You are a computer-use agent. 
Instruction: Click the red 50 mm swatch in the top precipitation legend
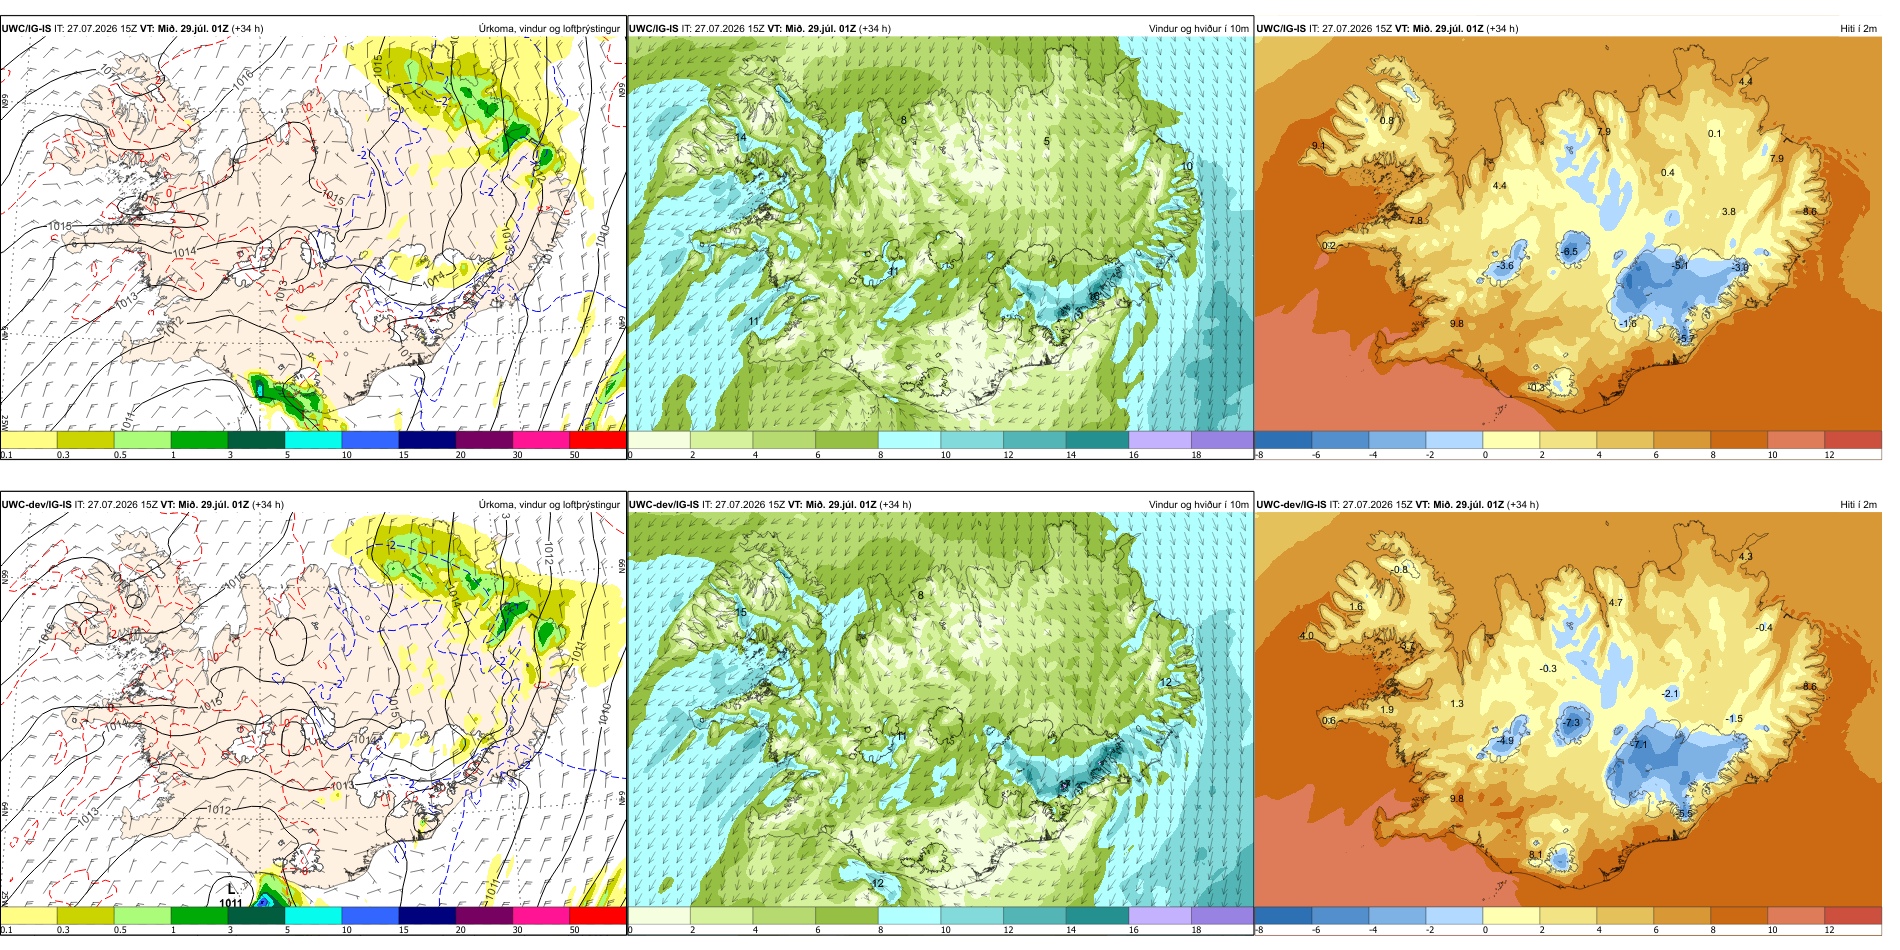pyautogui.click(x=598, y=440)
